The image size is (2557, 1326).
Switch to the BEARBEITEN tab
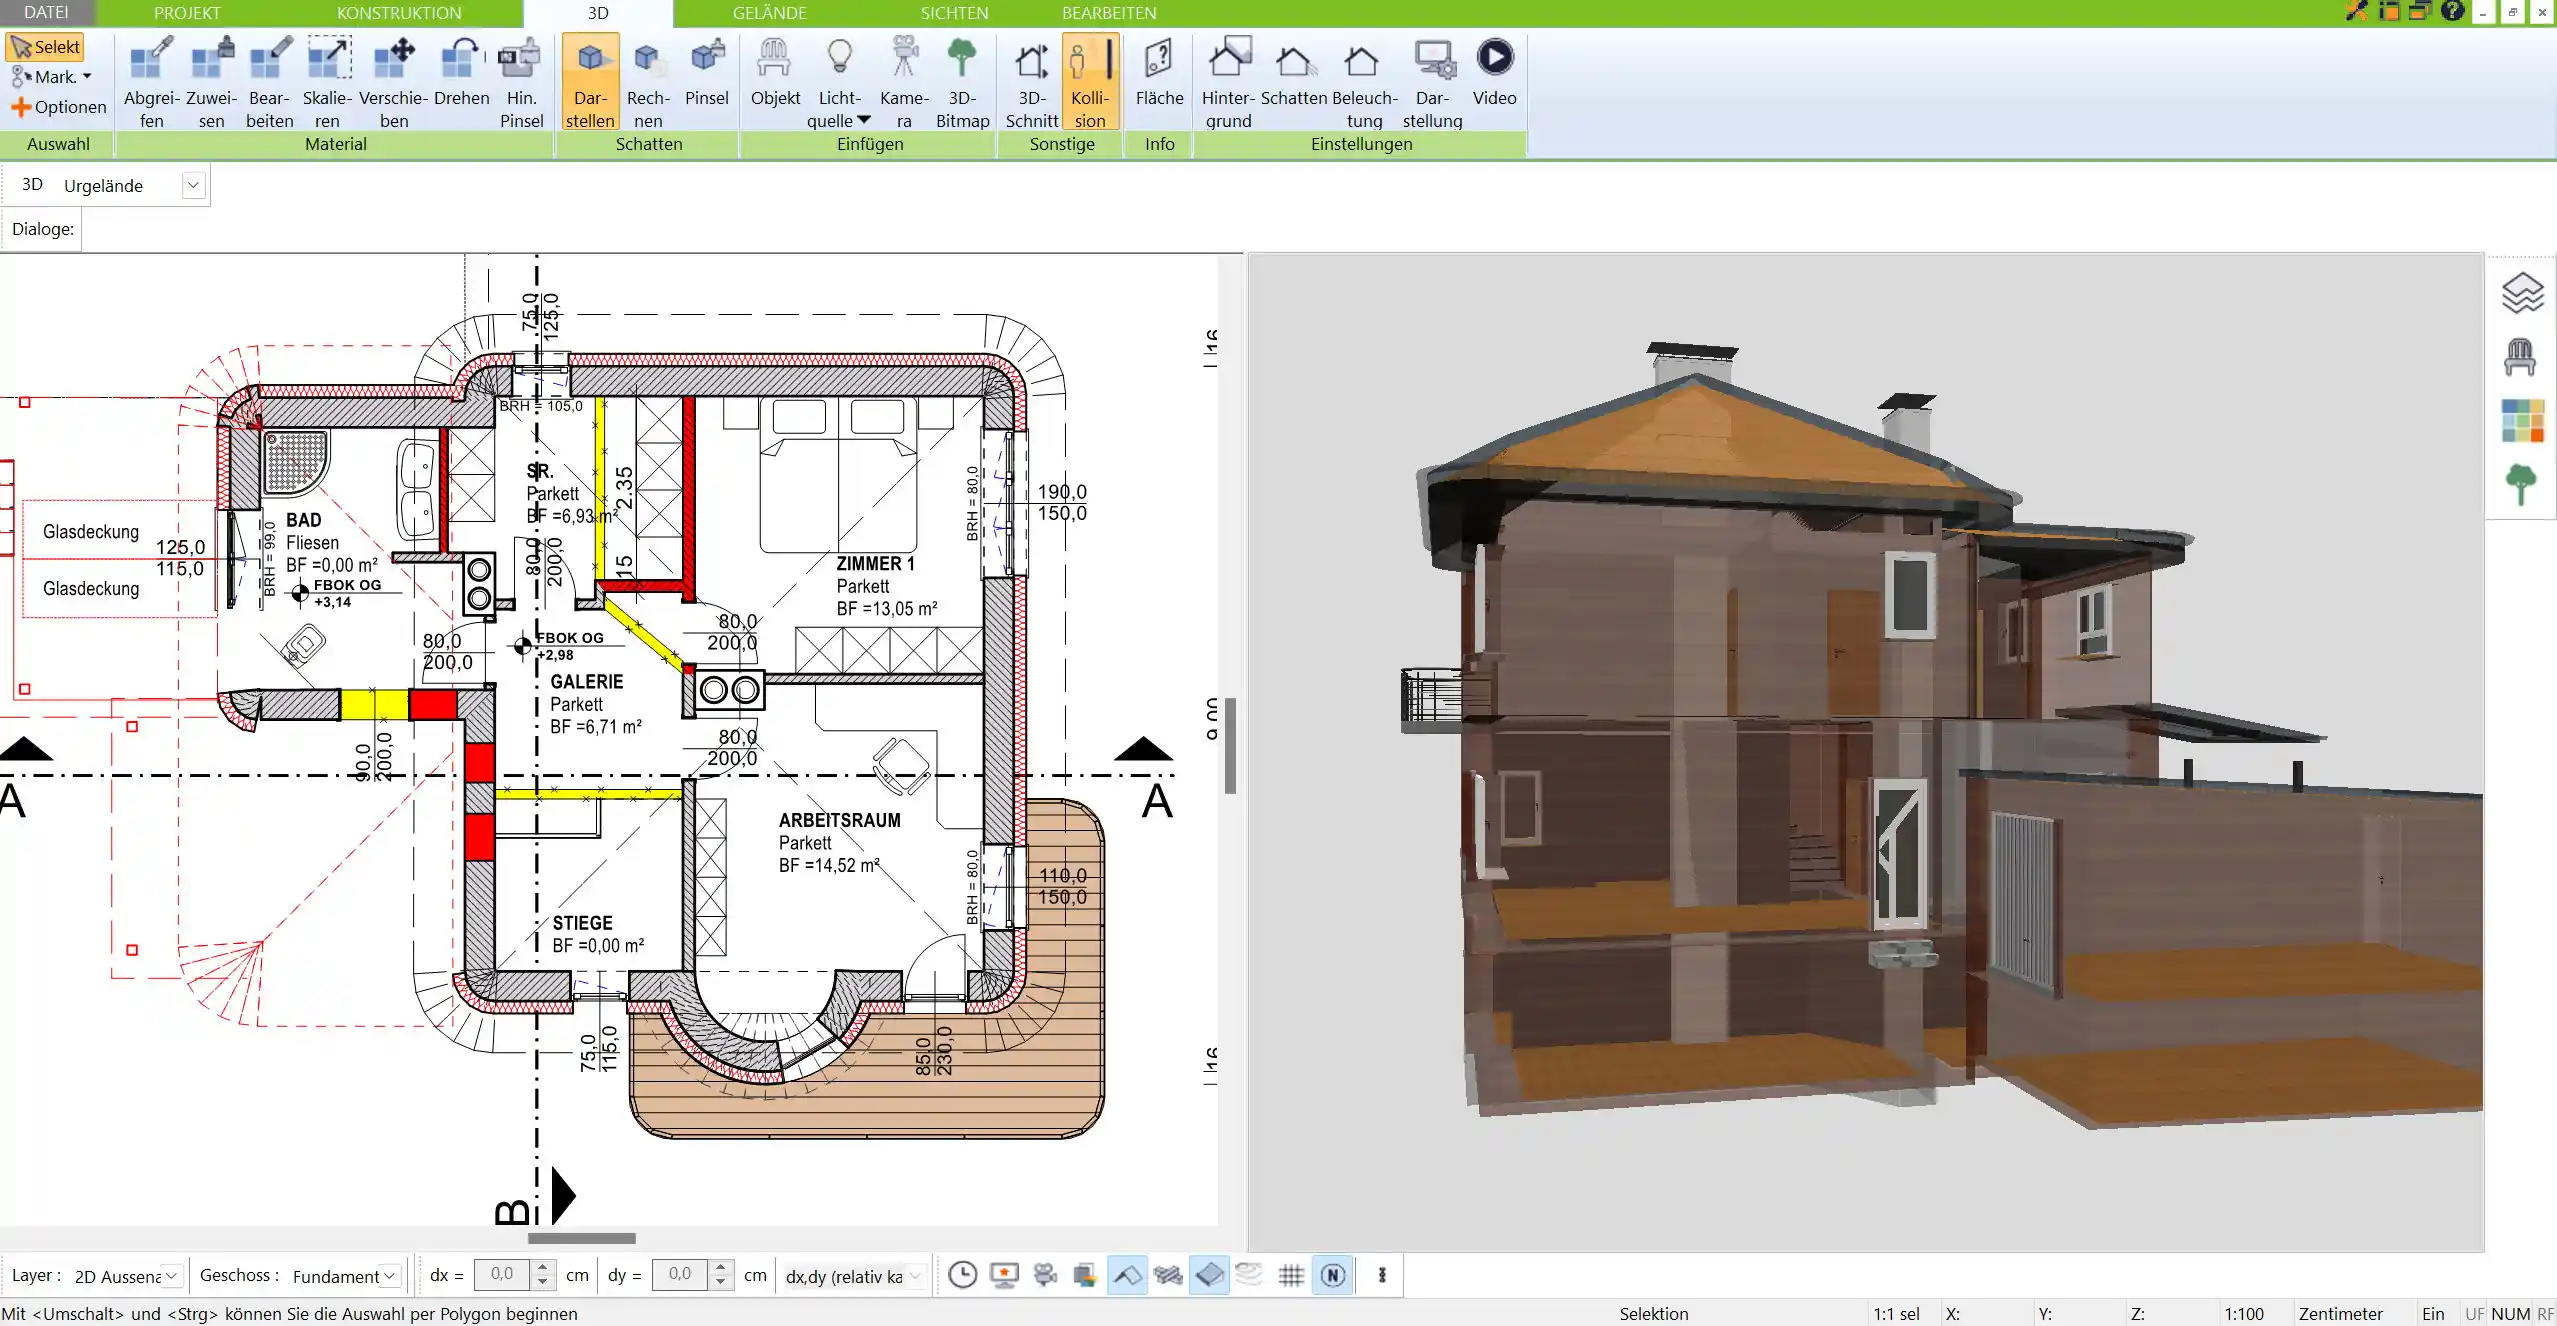1109,13
